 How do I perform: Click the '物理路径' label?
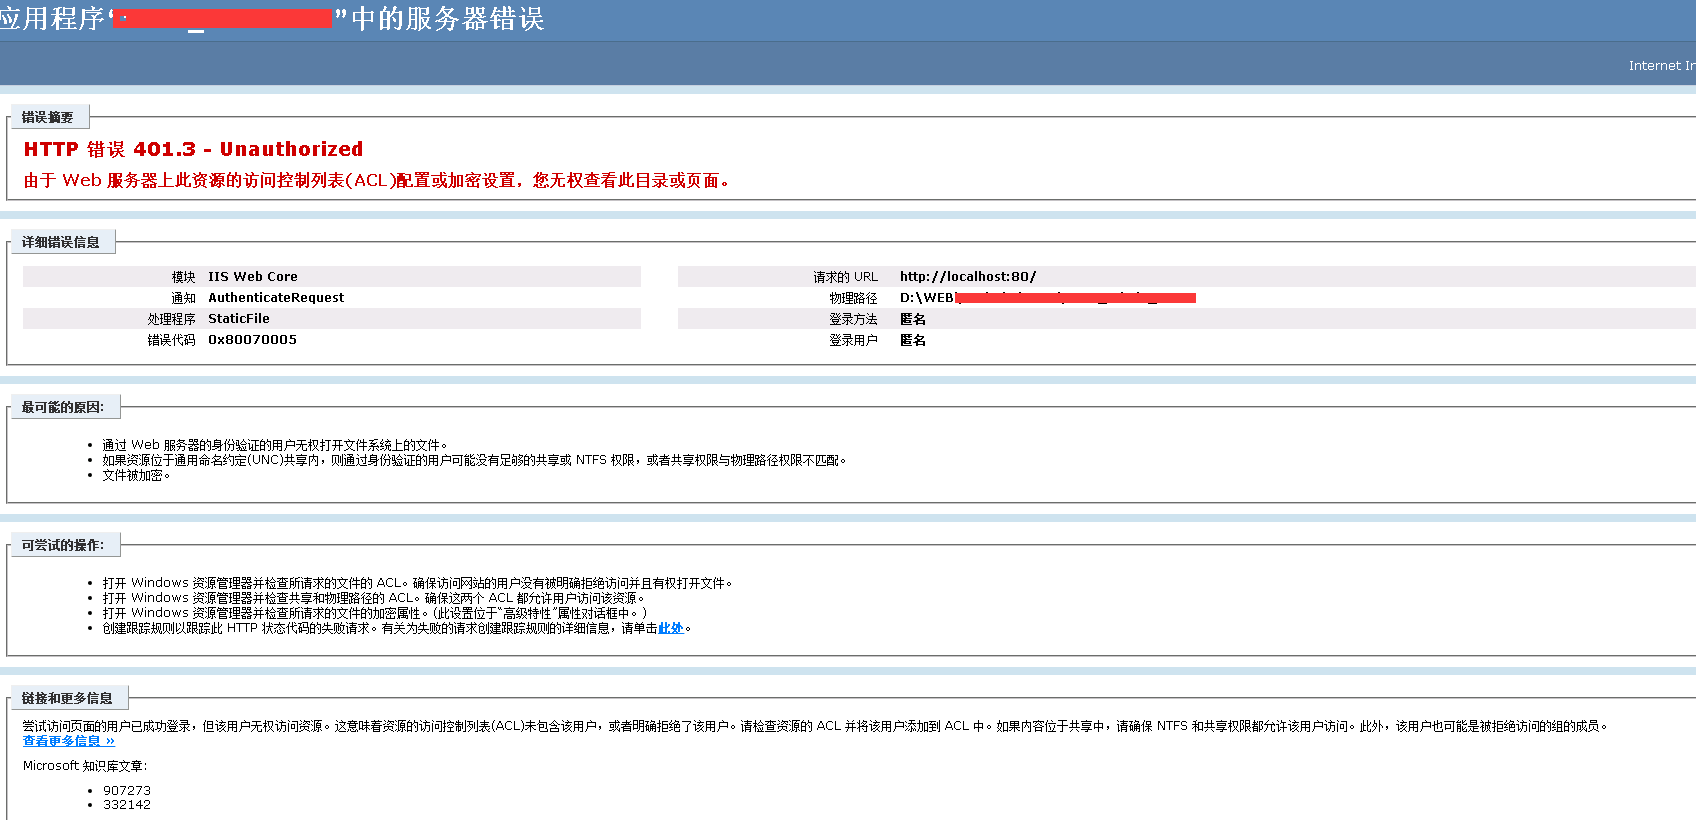point(853,298)
